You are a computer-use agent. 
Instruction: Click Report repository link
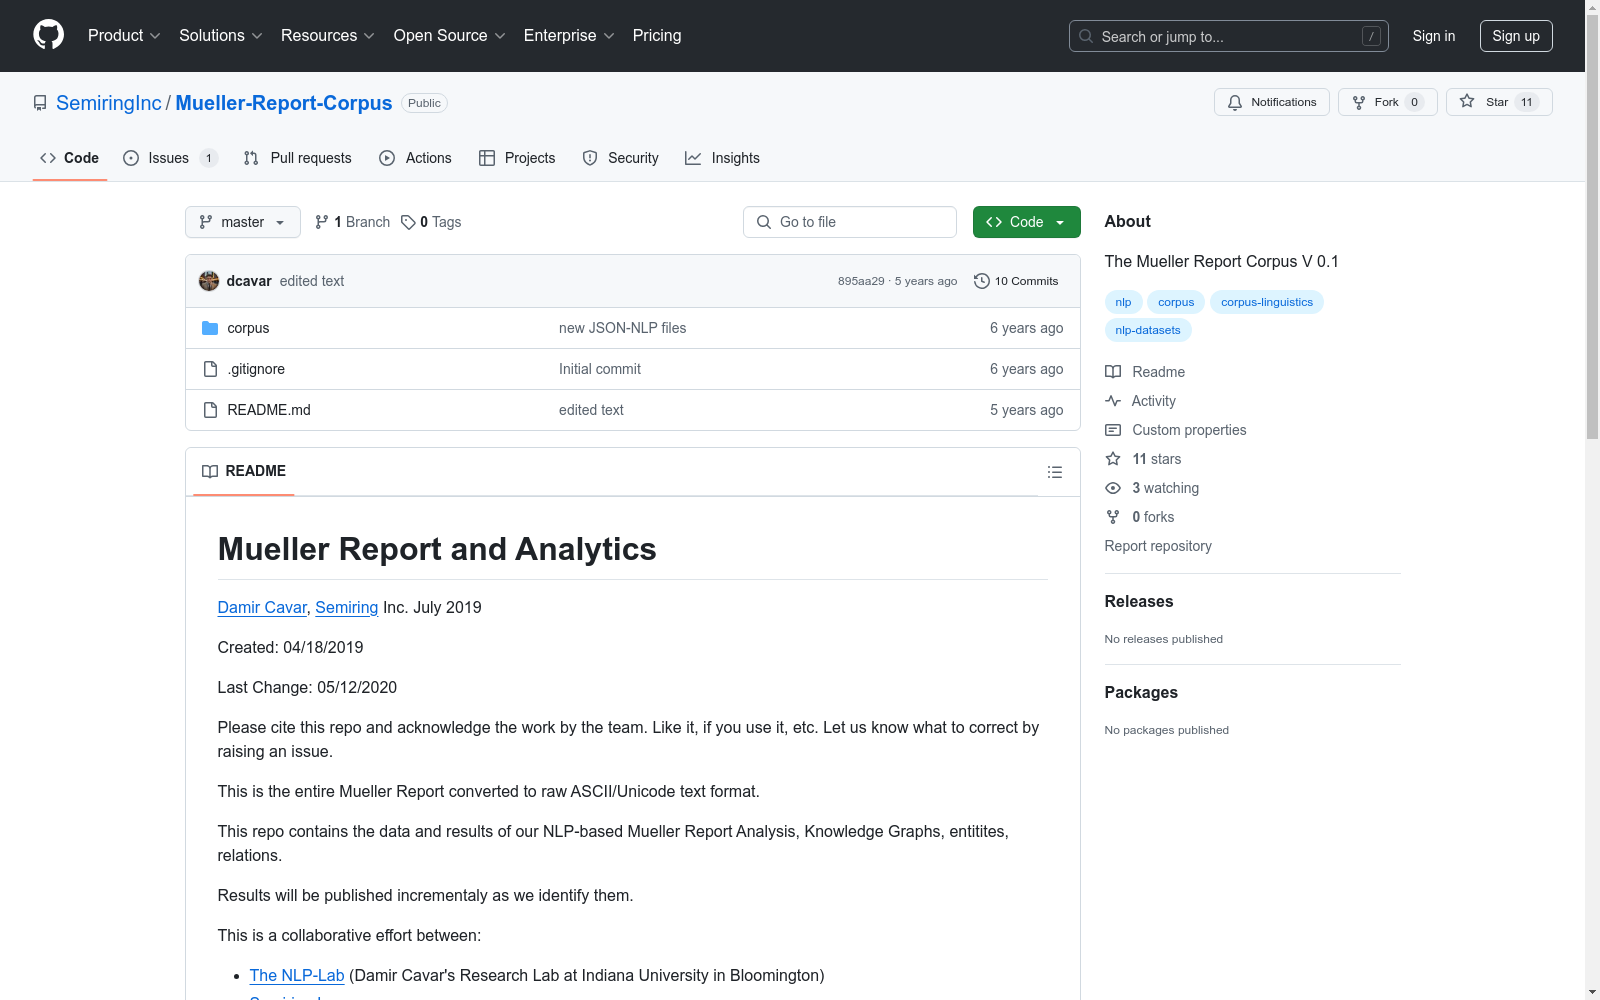point(1158,546)
